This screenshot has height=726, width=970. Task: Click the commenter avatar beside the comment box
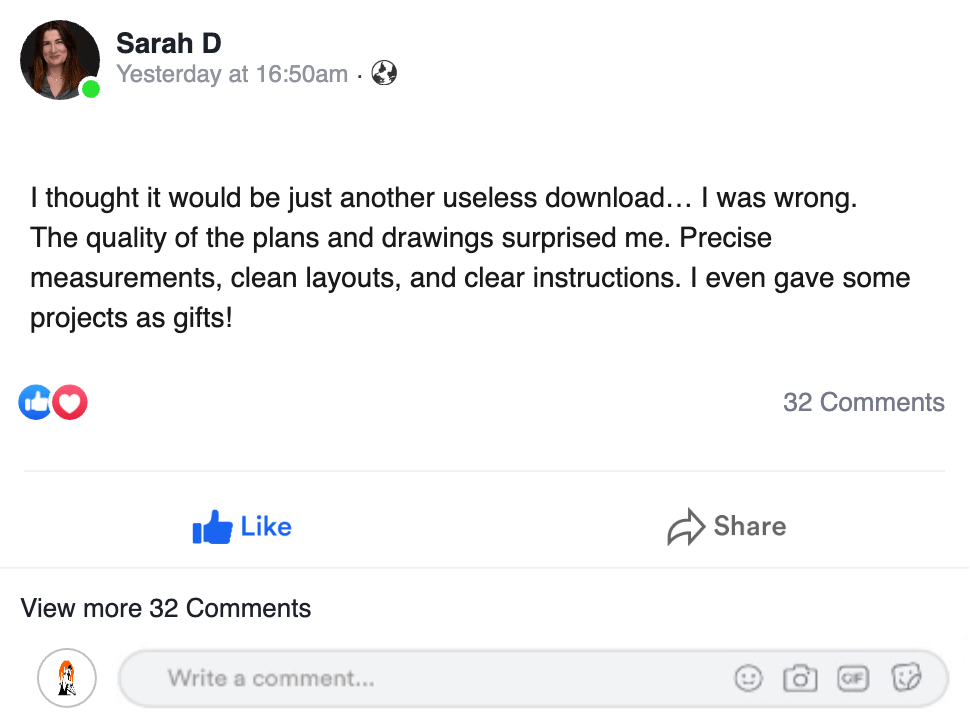pyautogui.click(x=66, y=679)
